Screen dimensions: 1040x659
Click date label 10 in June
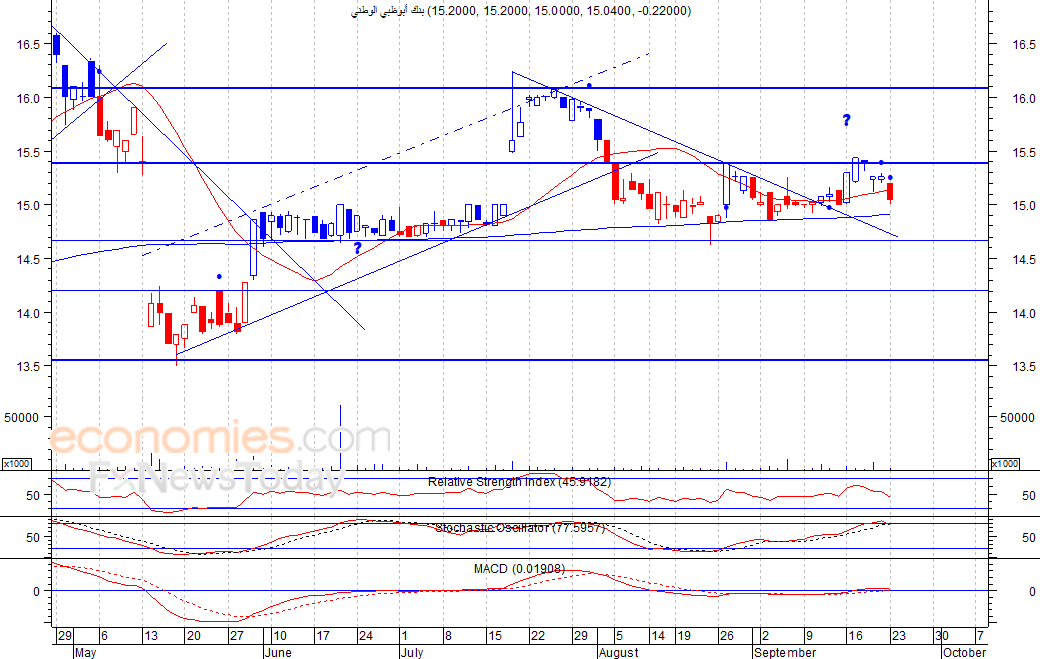280,636
